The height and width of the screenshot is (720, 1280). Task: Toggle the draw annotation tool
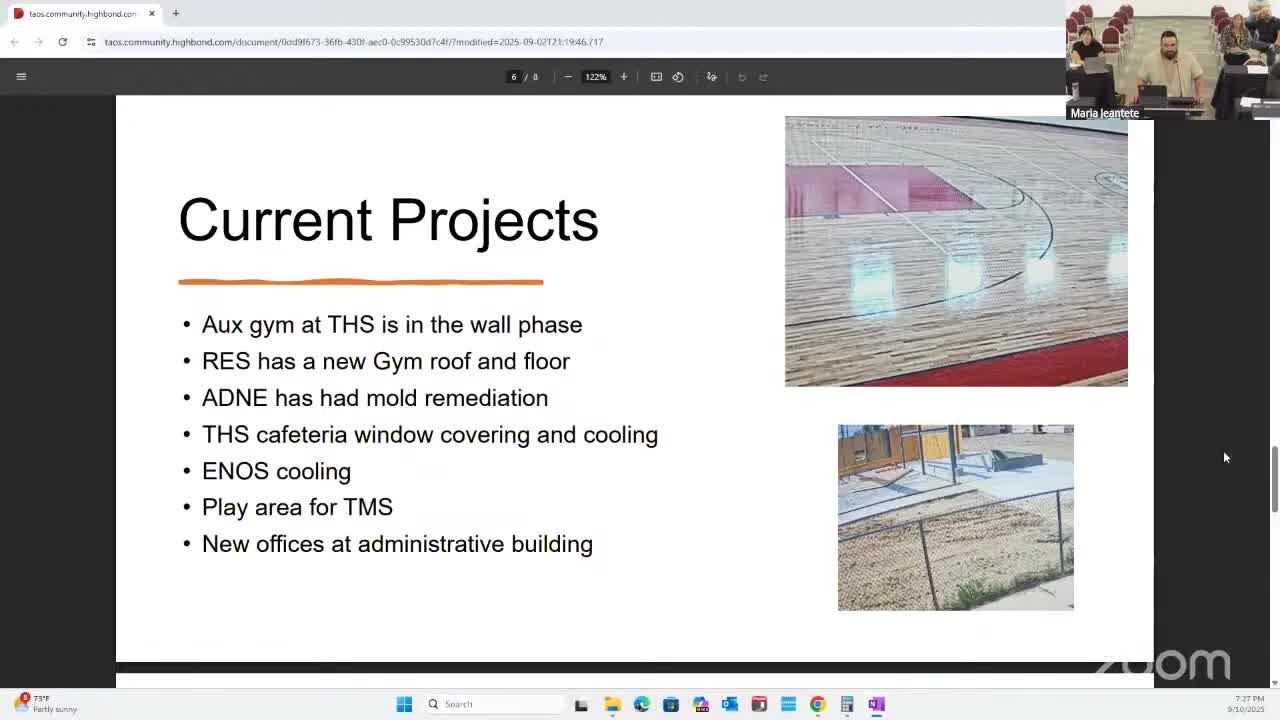pyautogui.click(x=712, y=77)
